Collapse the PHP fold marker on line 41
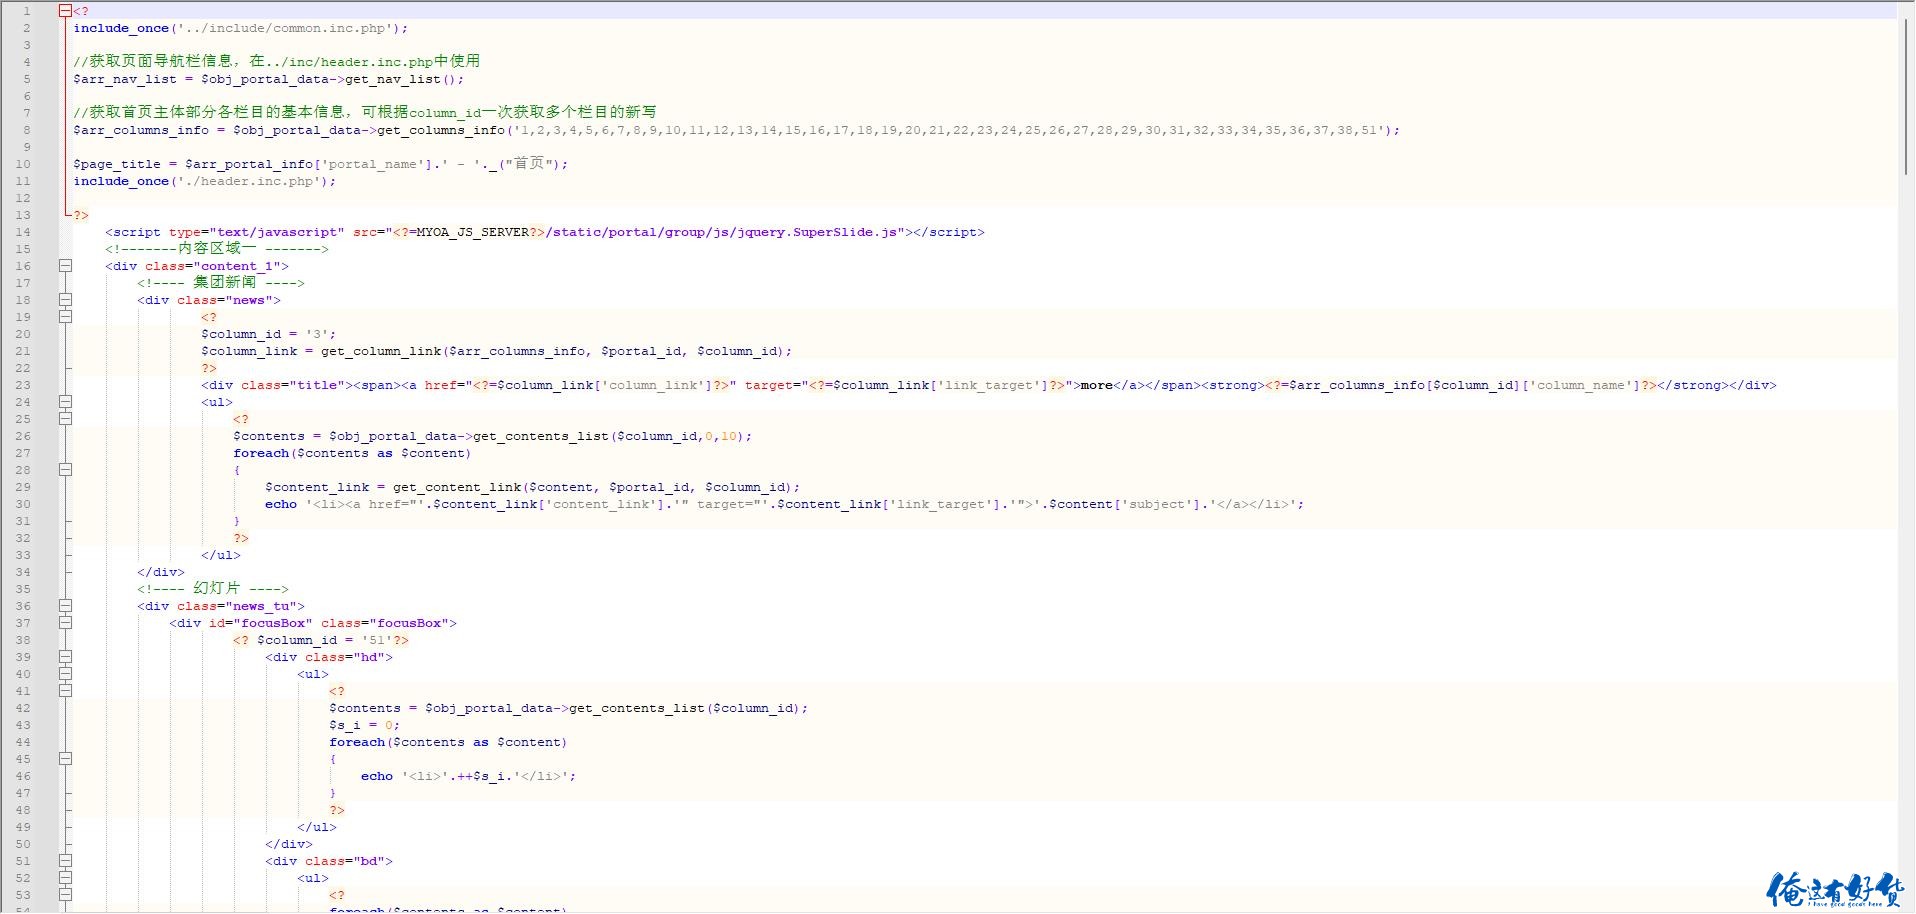 point(65,691)
